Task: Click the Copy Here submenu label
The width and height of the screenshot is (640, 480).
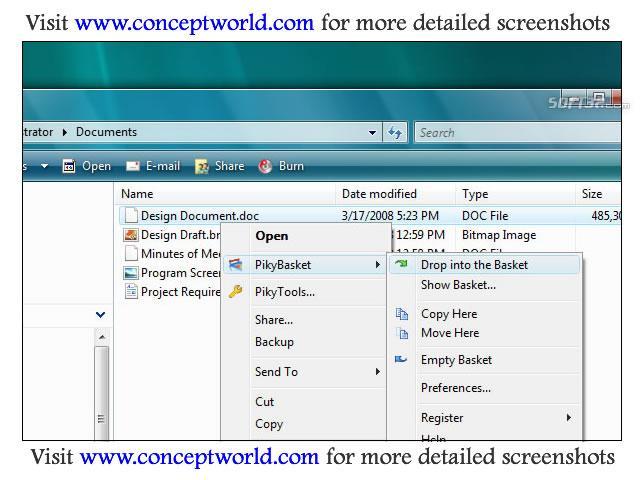Action: (x=449, y=314)
